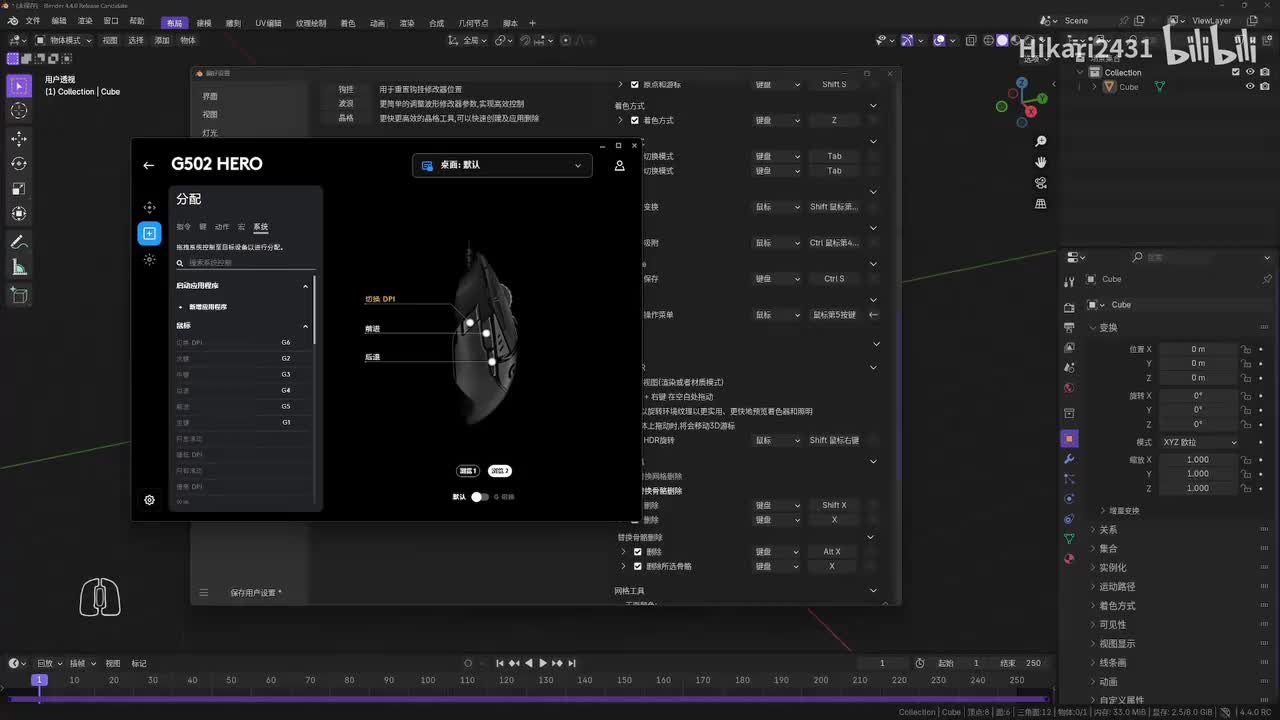Click the G HUB user account icon
This screenshot has height=720, width=1280.
click(619, 165)
